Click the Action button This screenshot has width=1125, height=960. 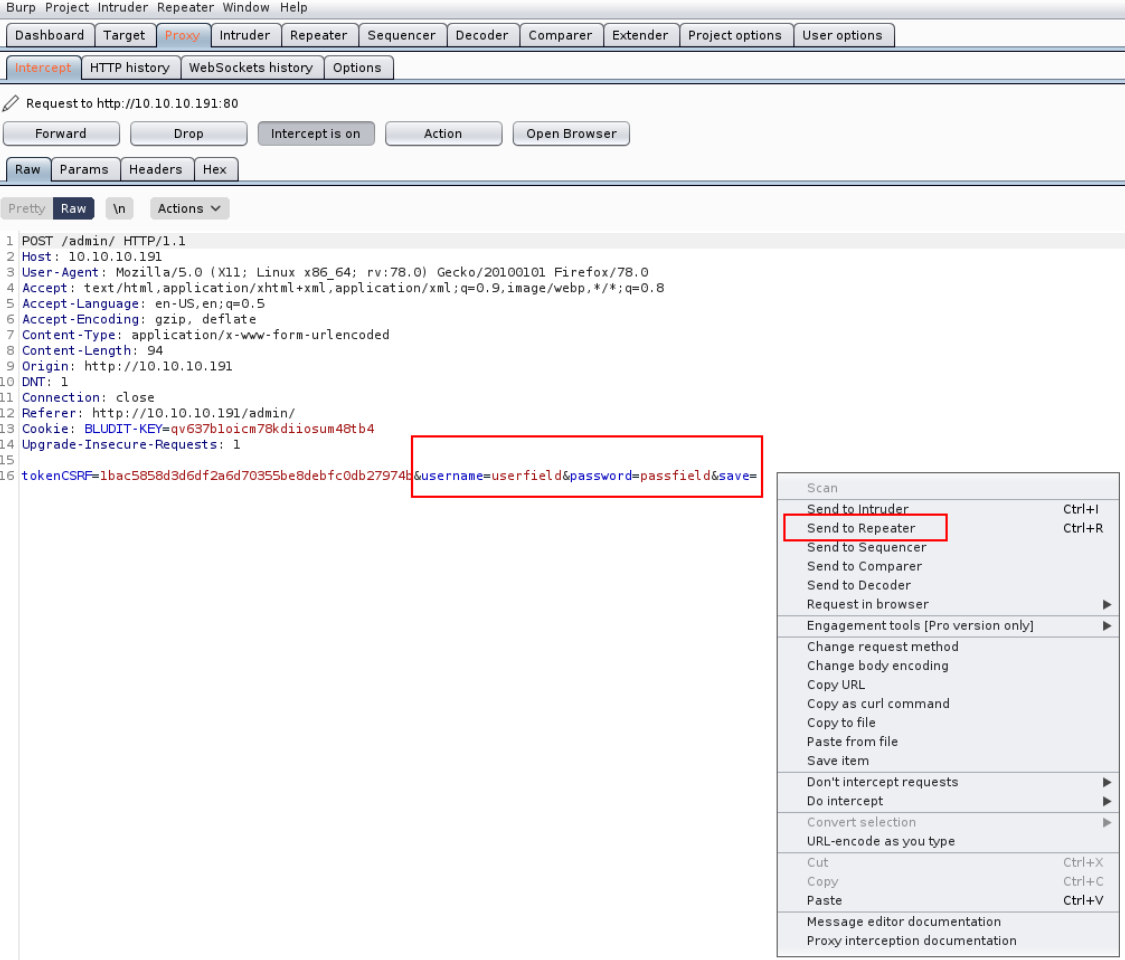coord(443,133)
